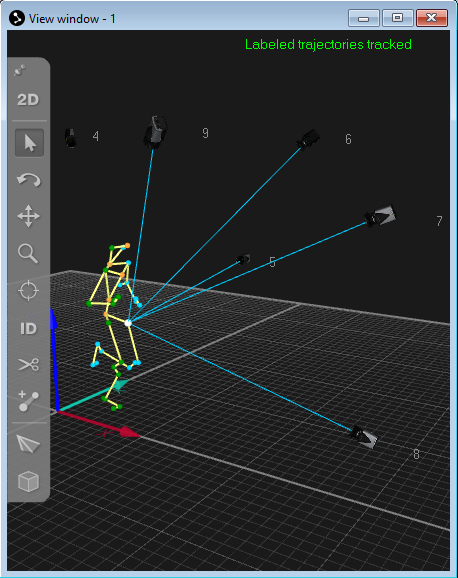Select camera 9 in the 3D view
Viewport: 458px width, 578px height.
(155, 132)
